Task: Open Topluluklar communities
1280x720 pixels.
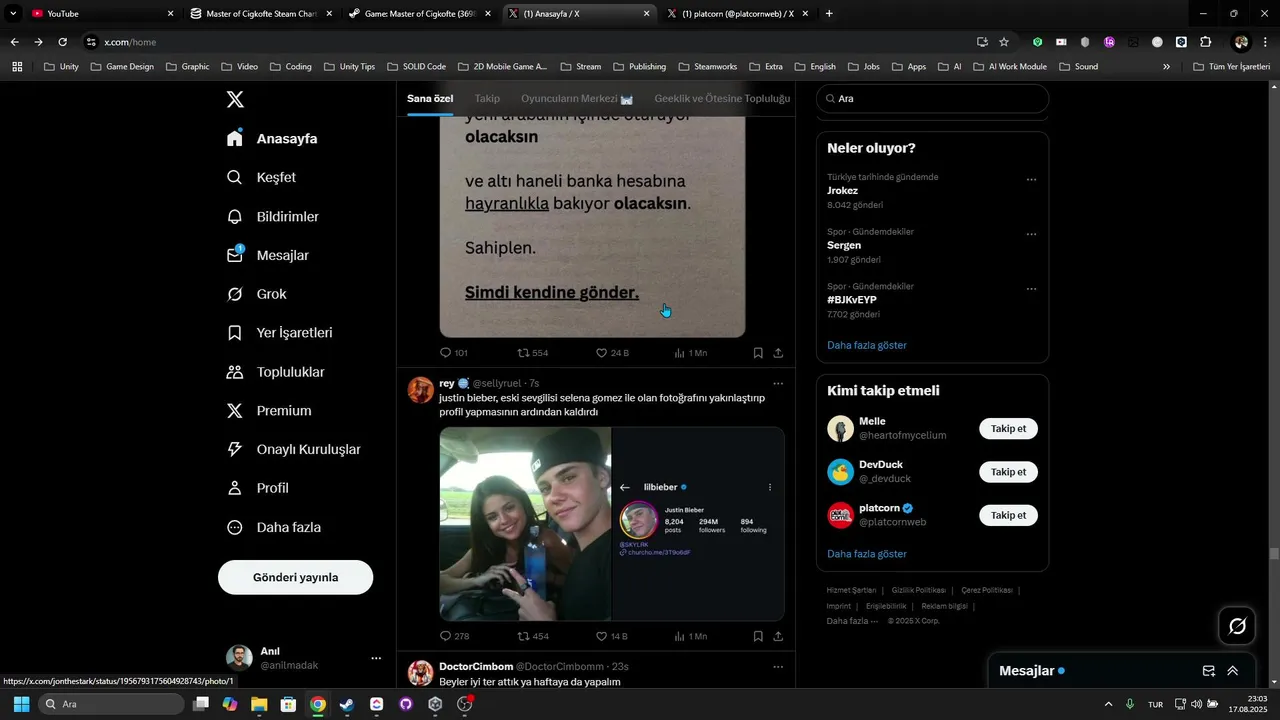Action: click(x=275, y=372)
